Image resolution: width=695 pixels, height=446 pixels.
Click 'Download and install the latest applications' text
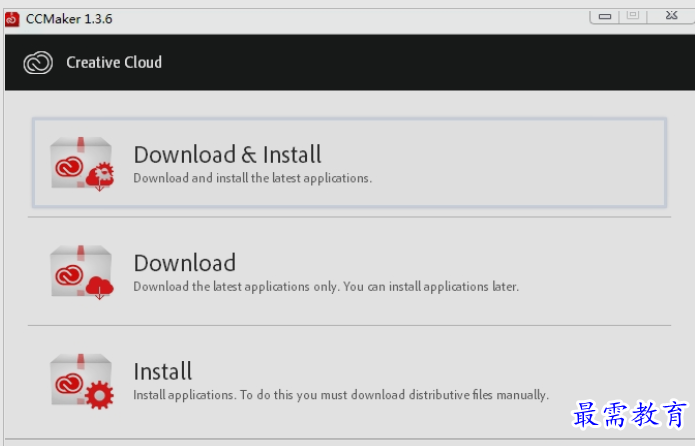(x=253, y=178)
